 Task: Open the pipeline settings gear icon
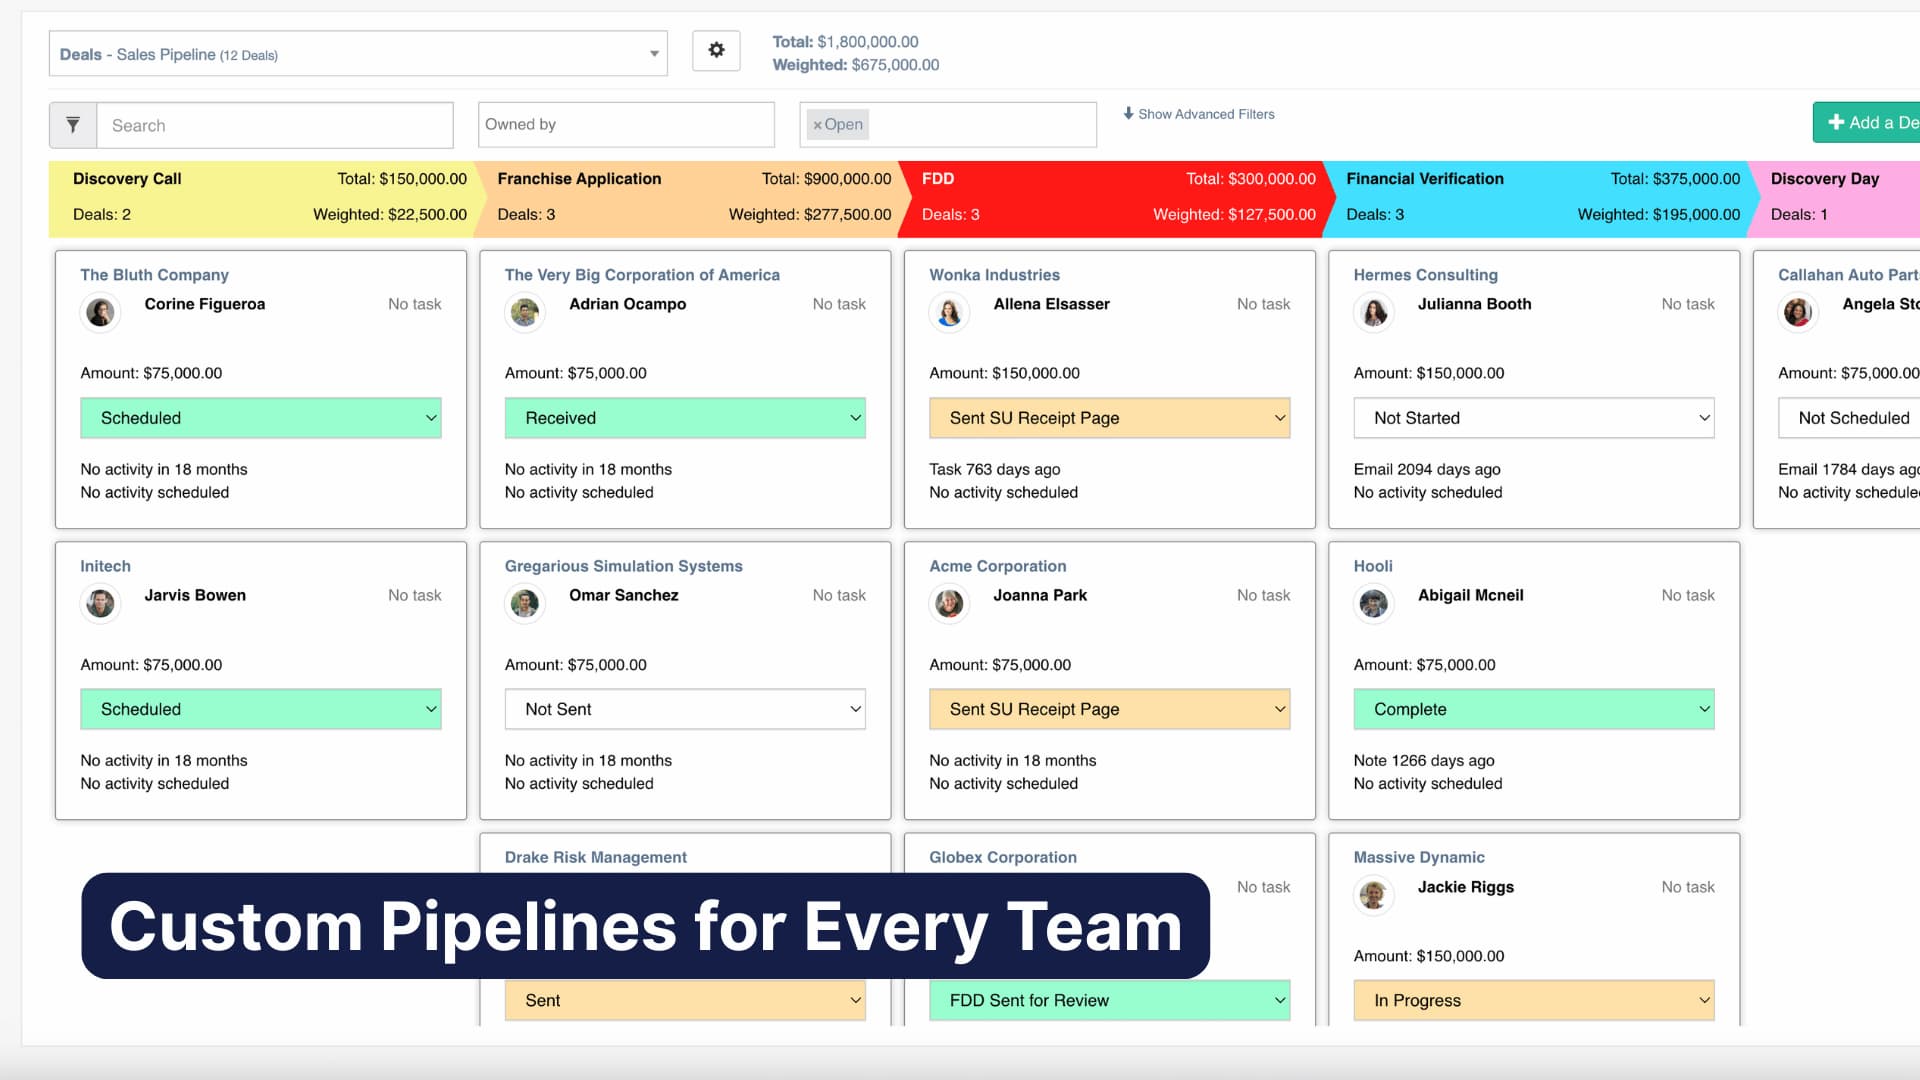tap(716, 50)
